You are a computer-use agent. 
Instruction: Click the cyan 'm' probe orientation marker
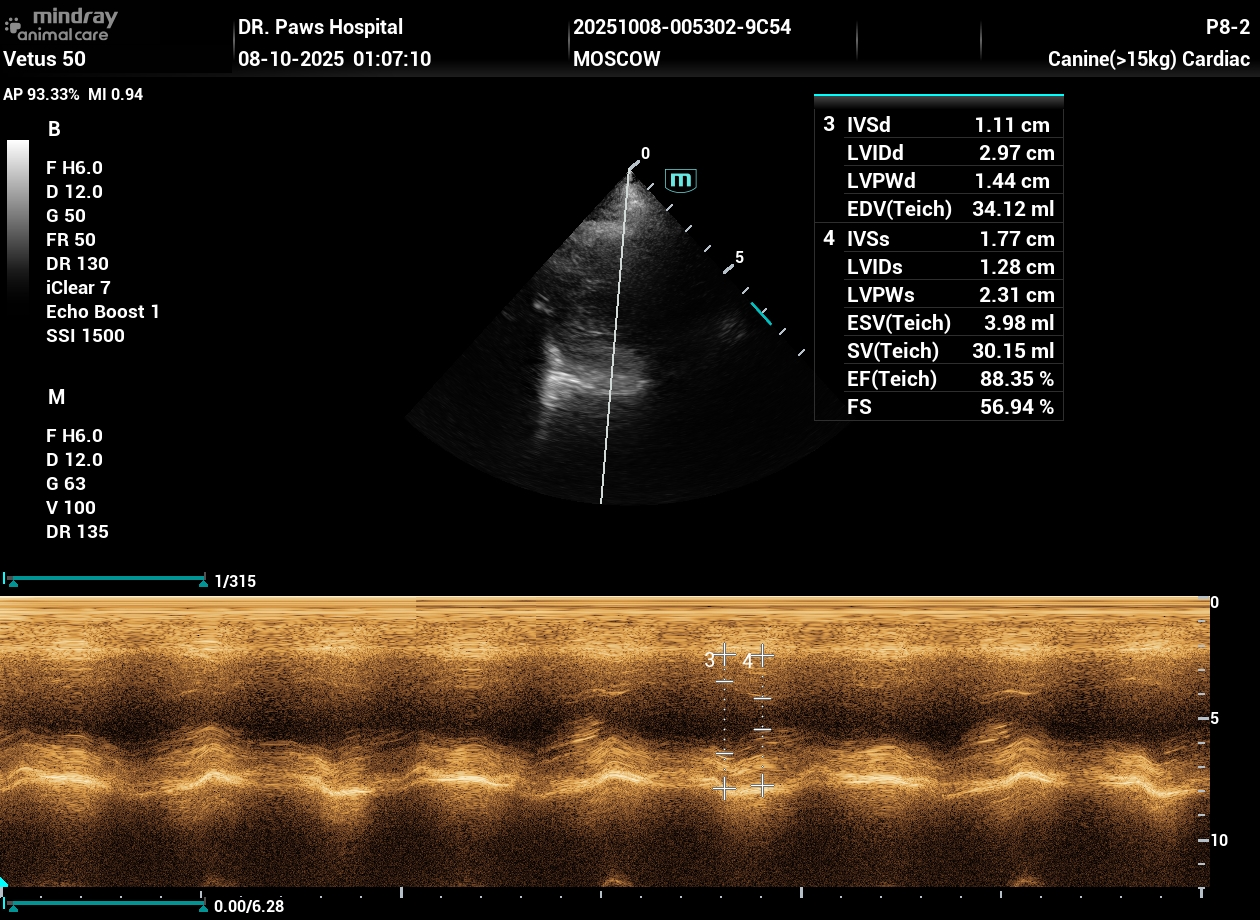click(x=681, y=180)
